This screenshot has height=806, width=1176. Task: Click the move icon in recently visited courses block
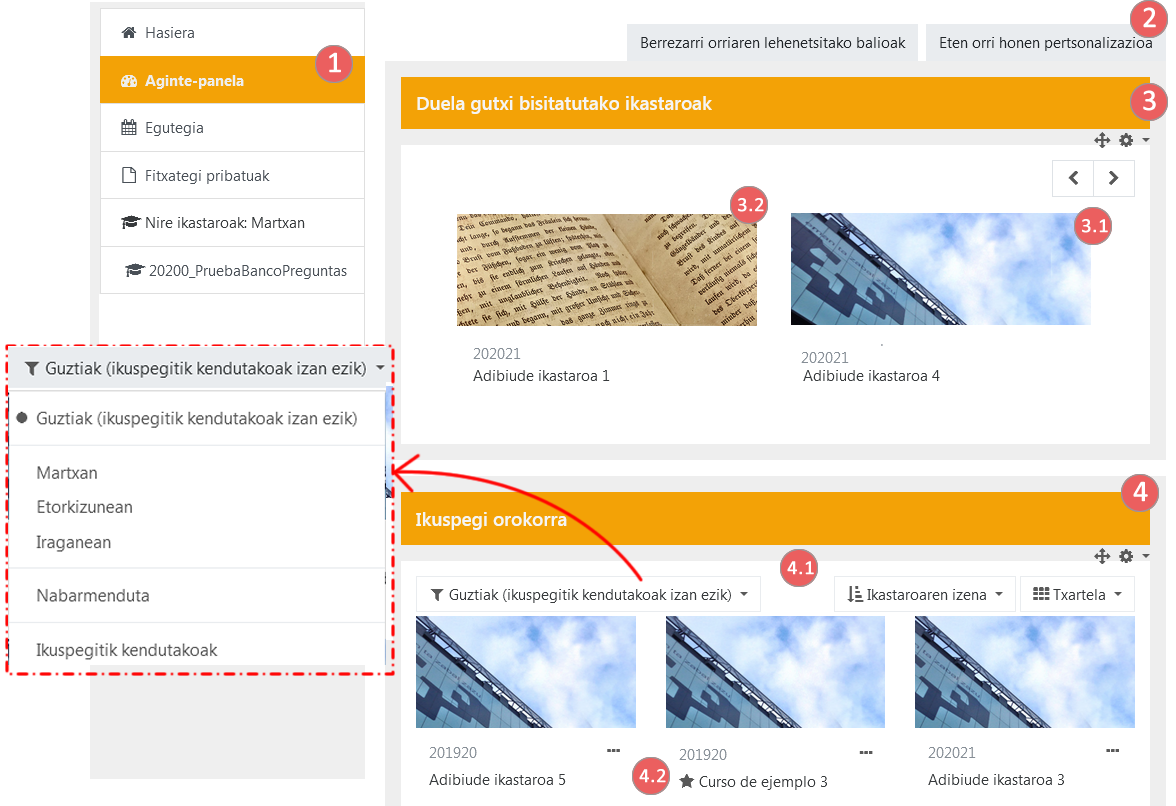(1102, 141)
